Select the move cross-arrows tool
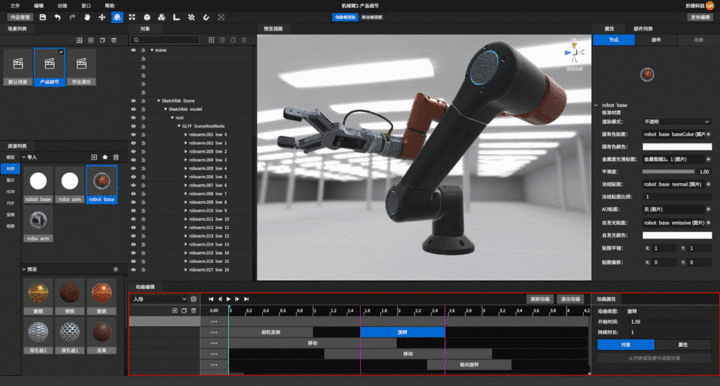This screenshot has width=720, height=386. [x=102, y=17]
